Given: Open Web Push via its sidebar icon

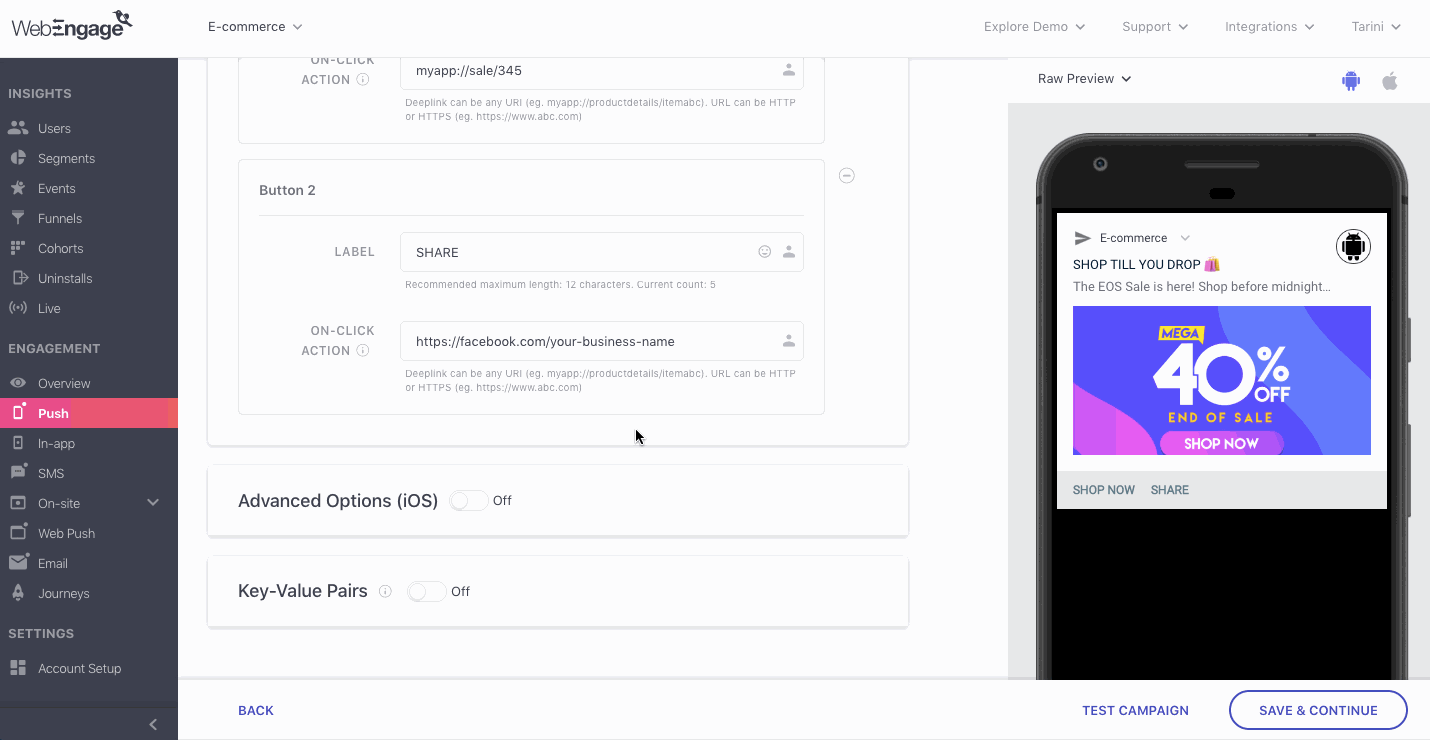Looking at the screenshot, I should pos(17,533).
